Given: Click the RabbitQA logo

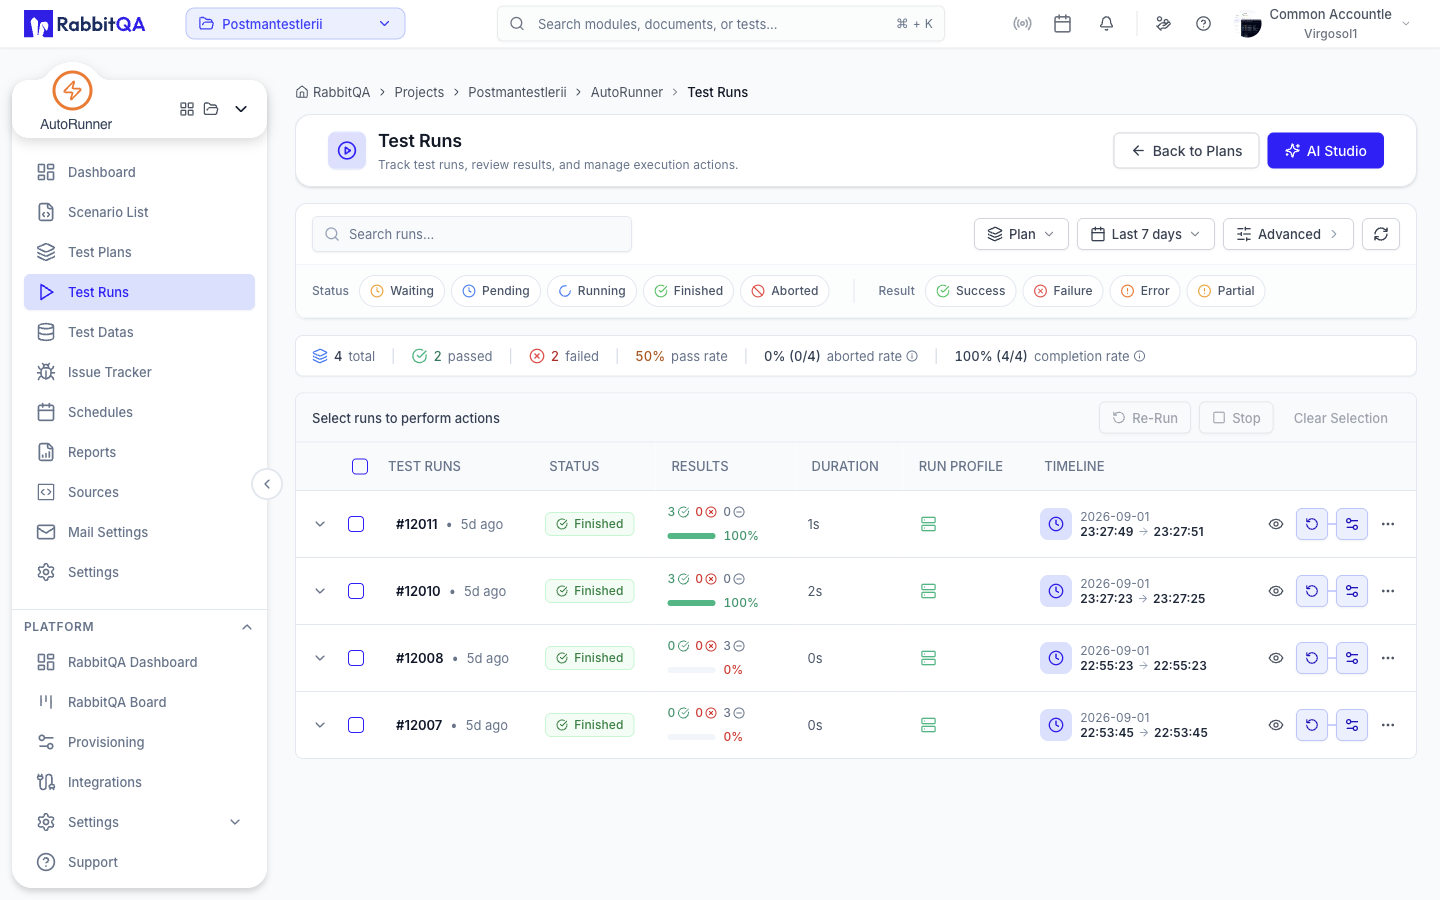Looking at the screenshot, I should 85,24.
